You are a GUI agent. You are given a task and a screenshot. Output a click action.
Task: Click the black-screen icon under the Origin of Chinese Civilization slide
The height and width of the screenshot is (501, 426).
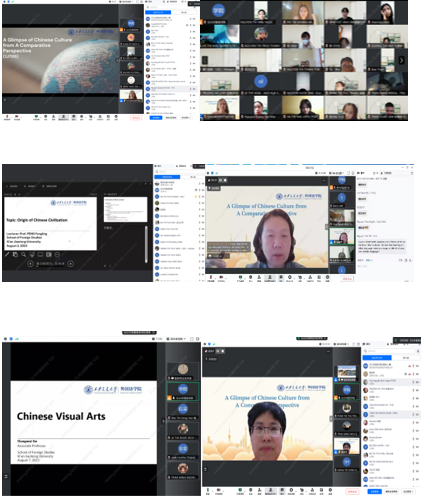40,255
